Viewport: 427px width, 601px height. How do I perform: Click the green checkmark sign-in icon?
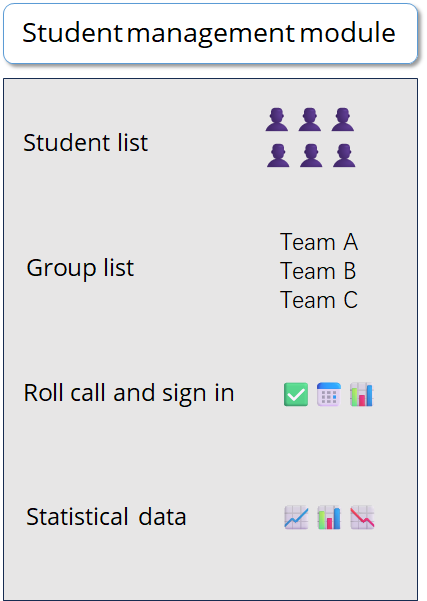296,394
